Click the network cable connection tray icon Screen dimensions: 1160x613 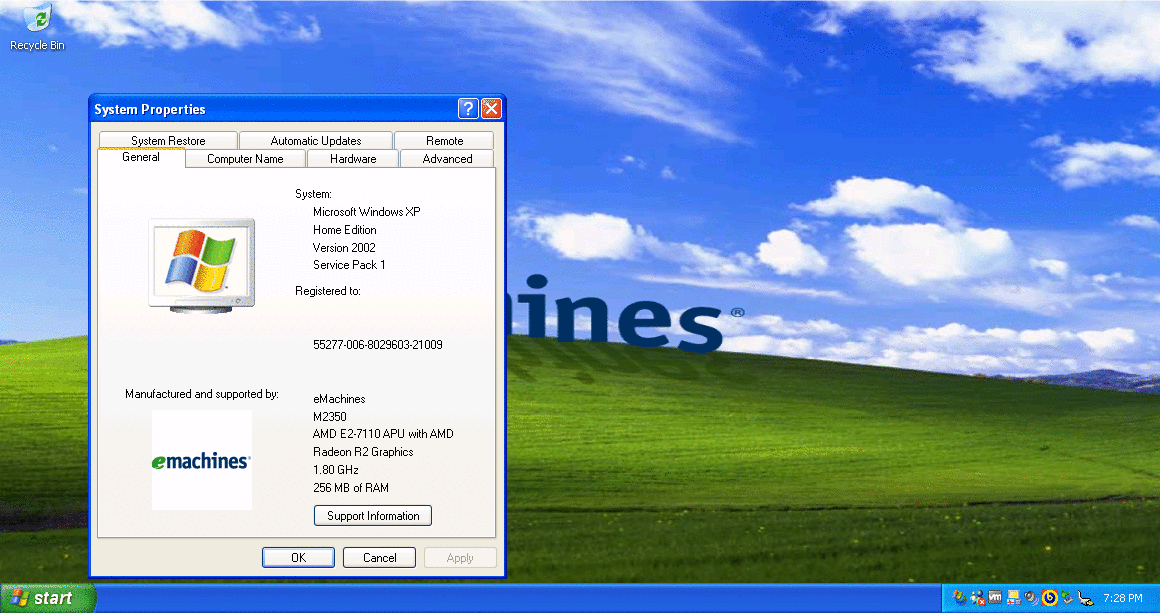coord(1085,598)
